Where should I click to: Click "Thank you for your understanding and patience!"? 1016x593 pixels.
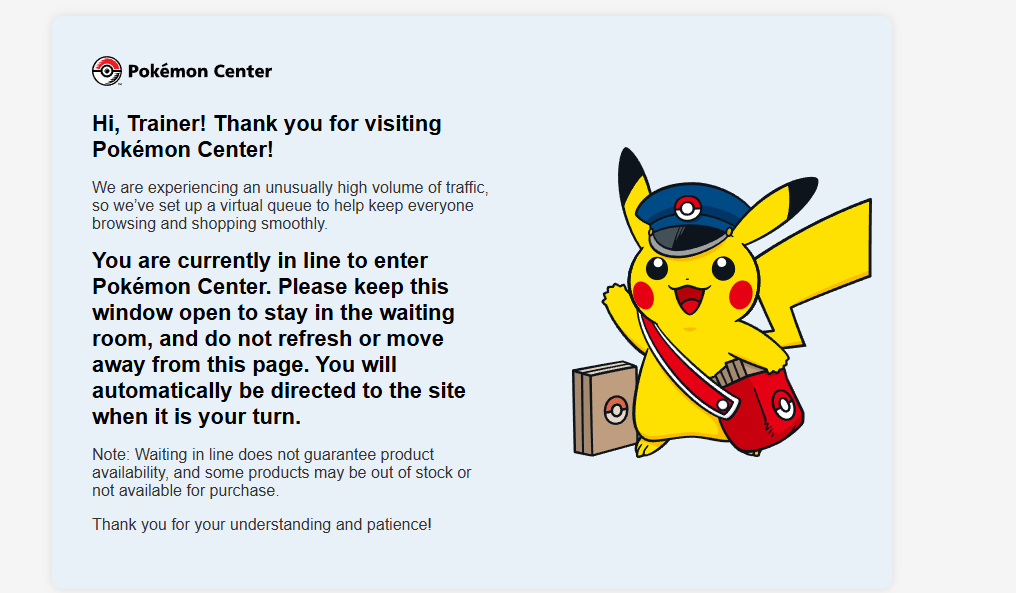262,524
